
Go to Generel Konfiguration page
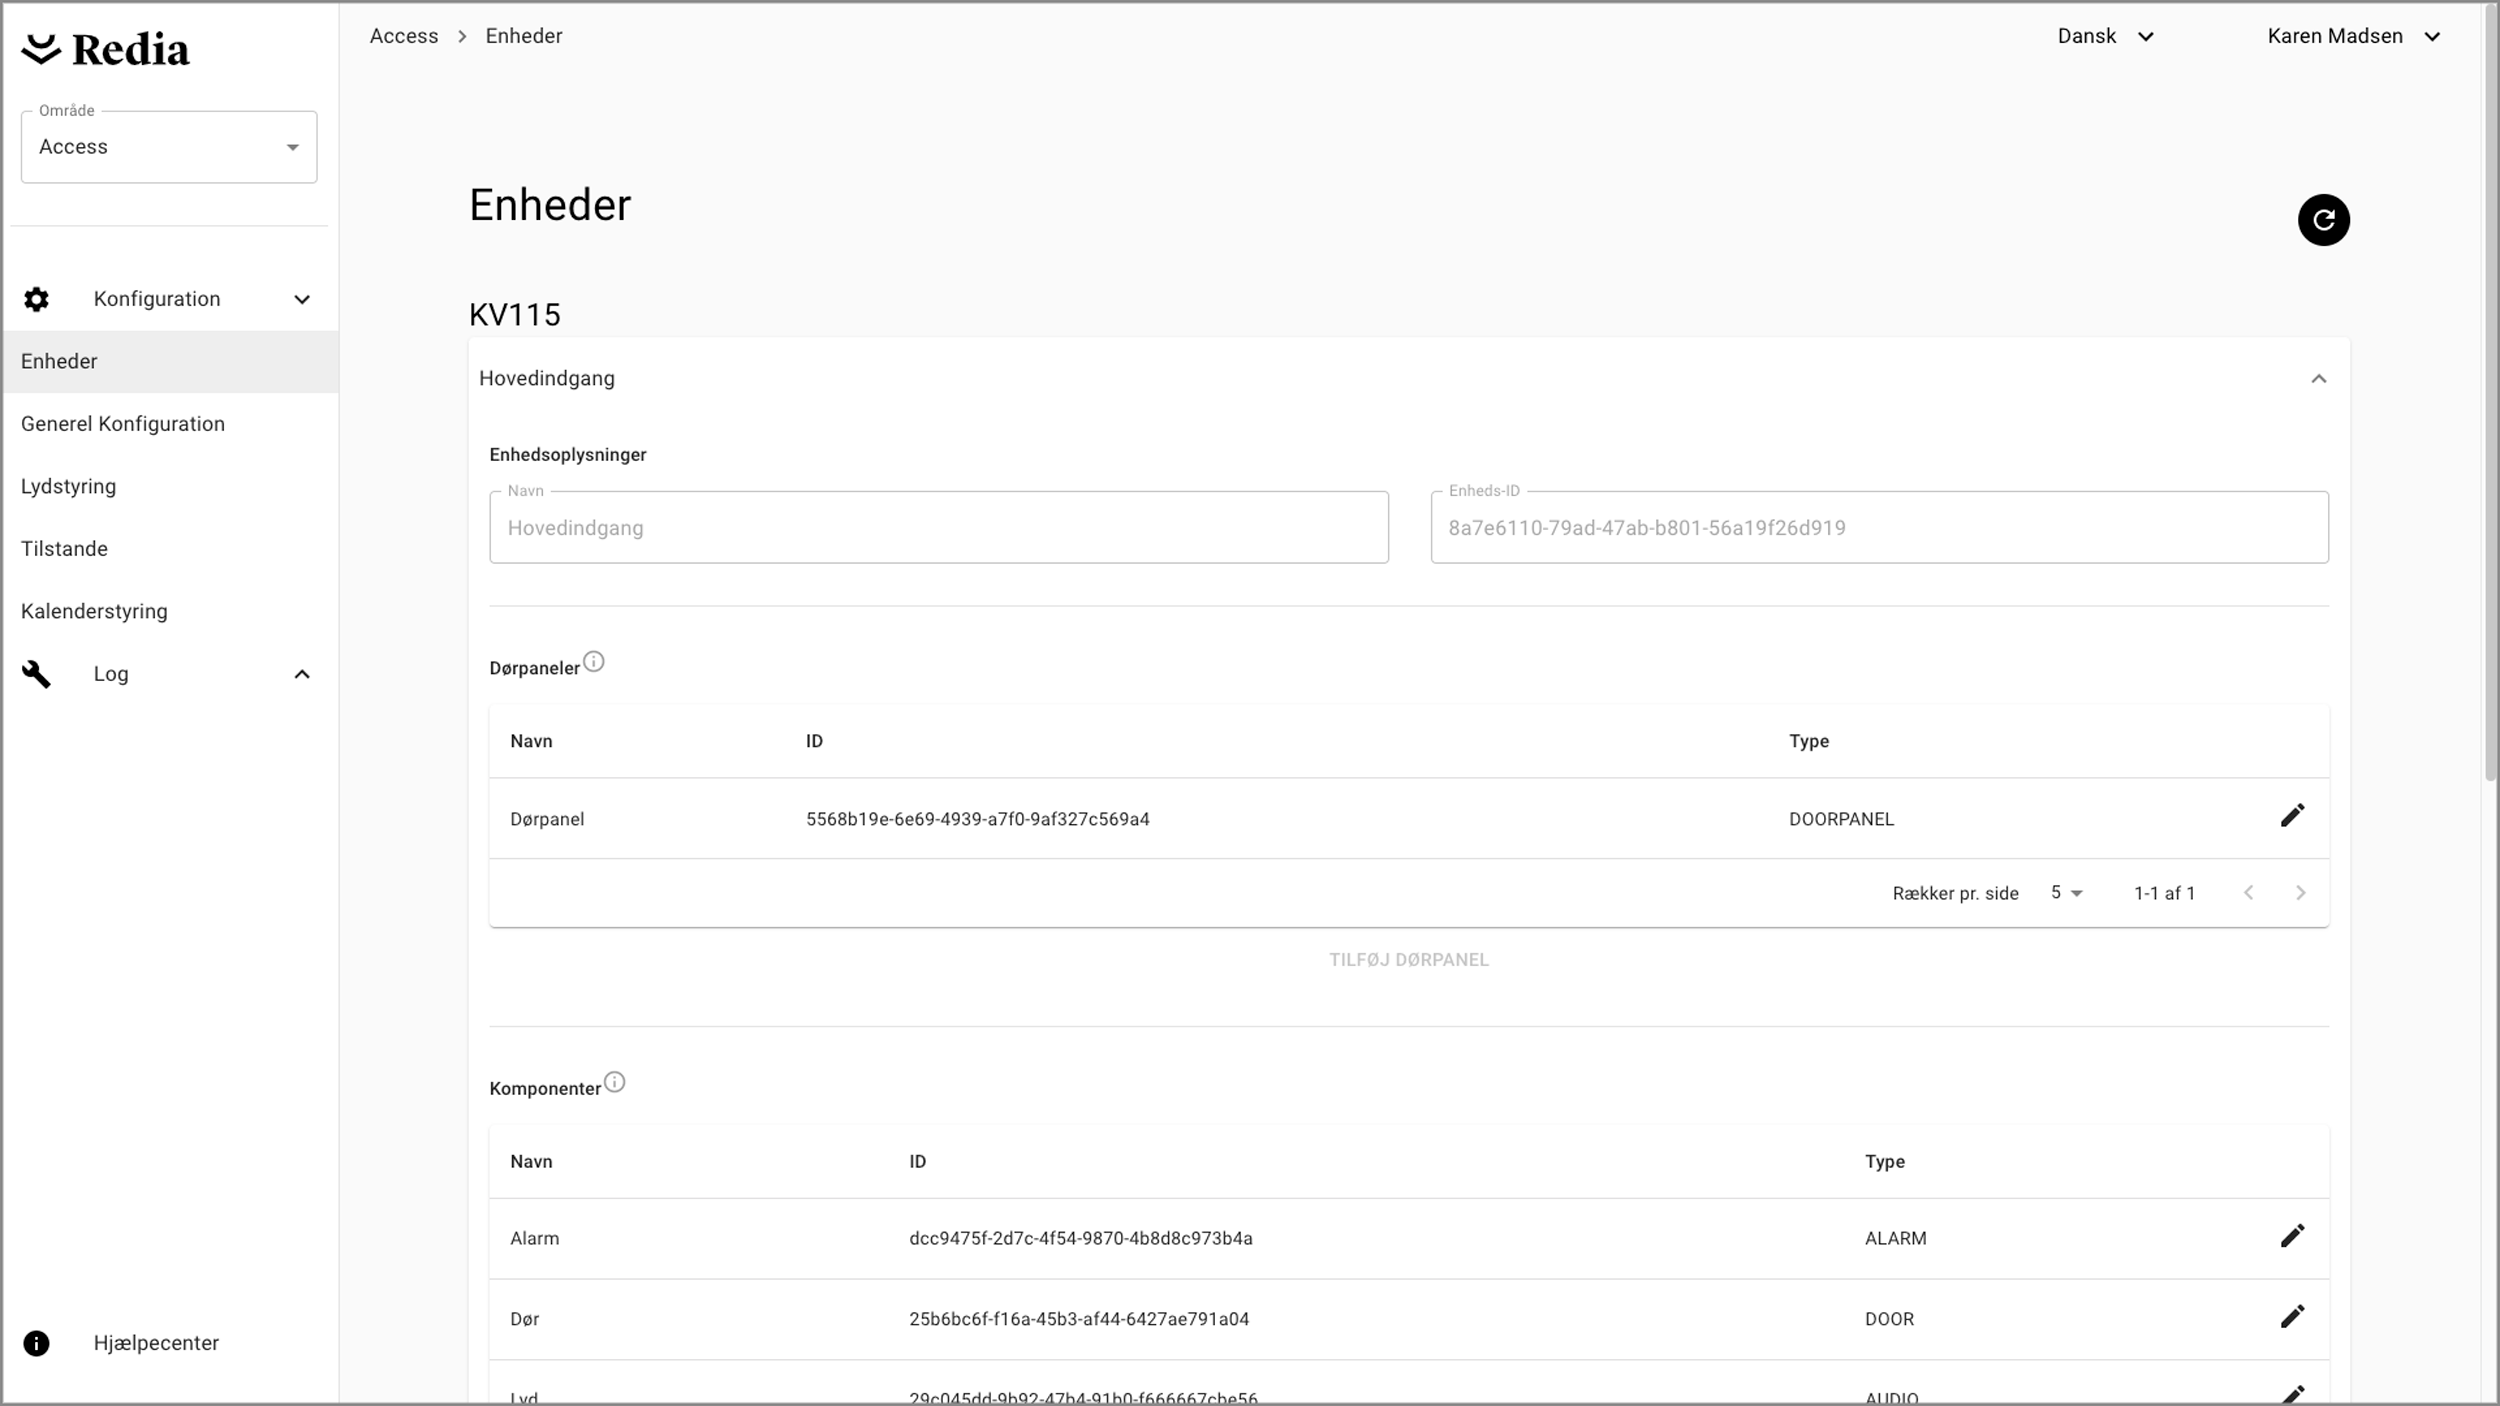123,424
